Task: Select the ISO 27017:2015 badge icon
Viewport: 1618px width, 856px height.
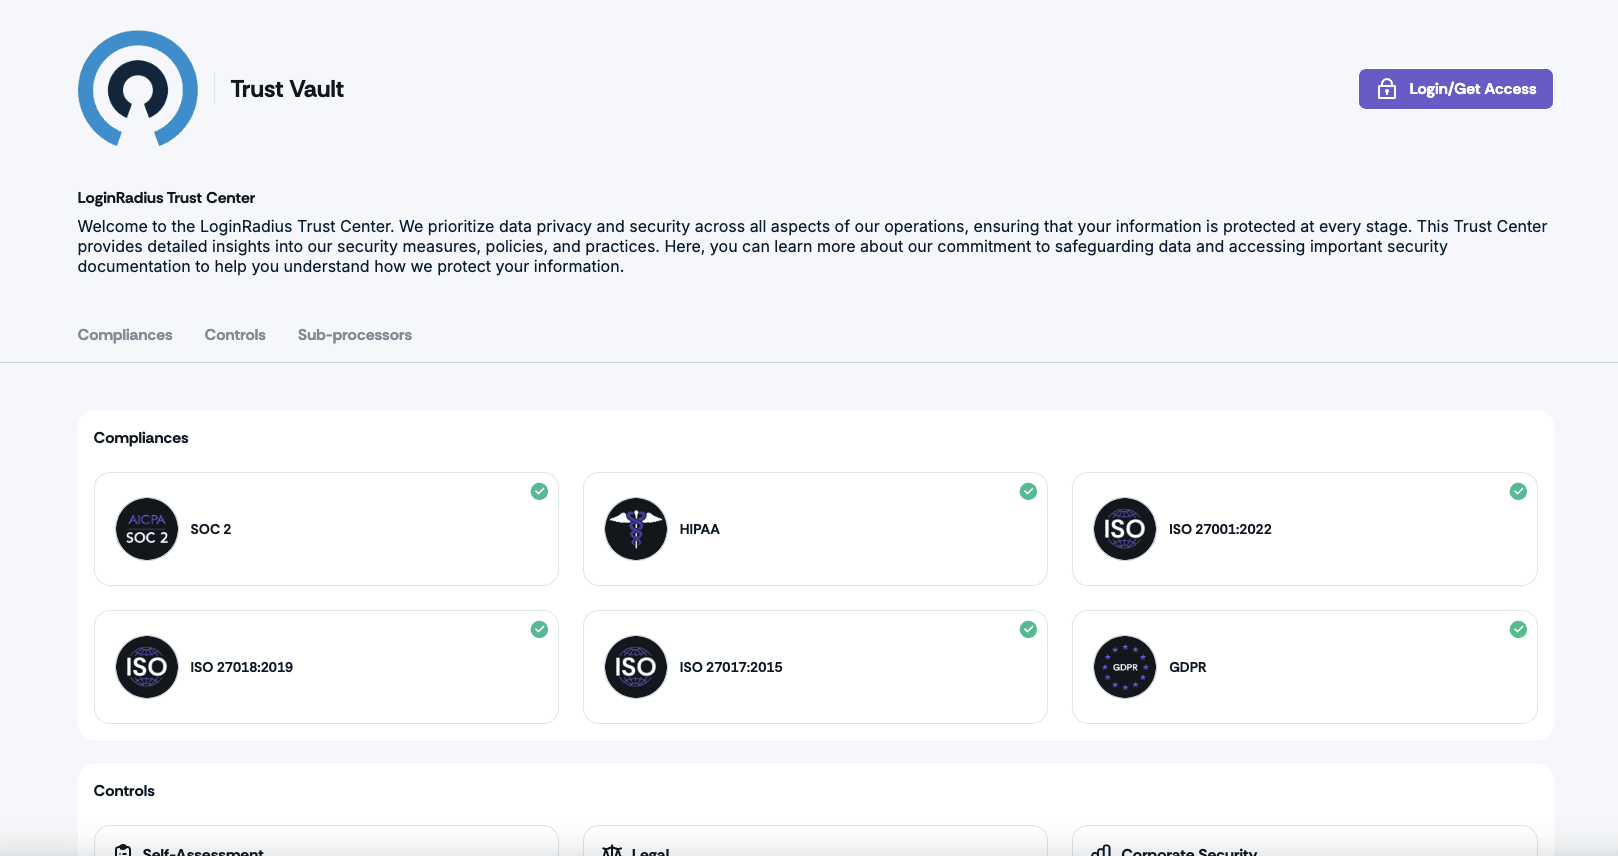Action: [635, 667]
